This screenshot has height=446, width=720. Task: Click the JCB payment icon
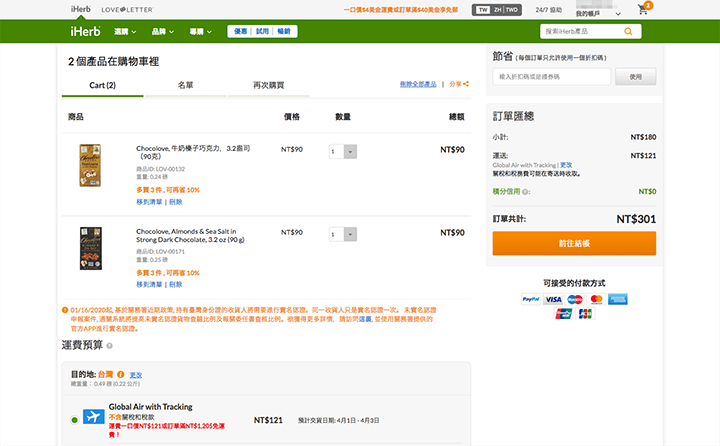pos(585,314)
